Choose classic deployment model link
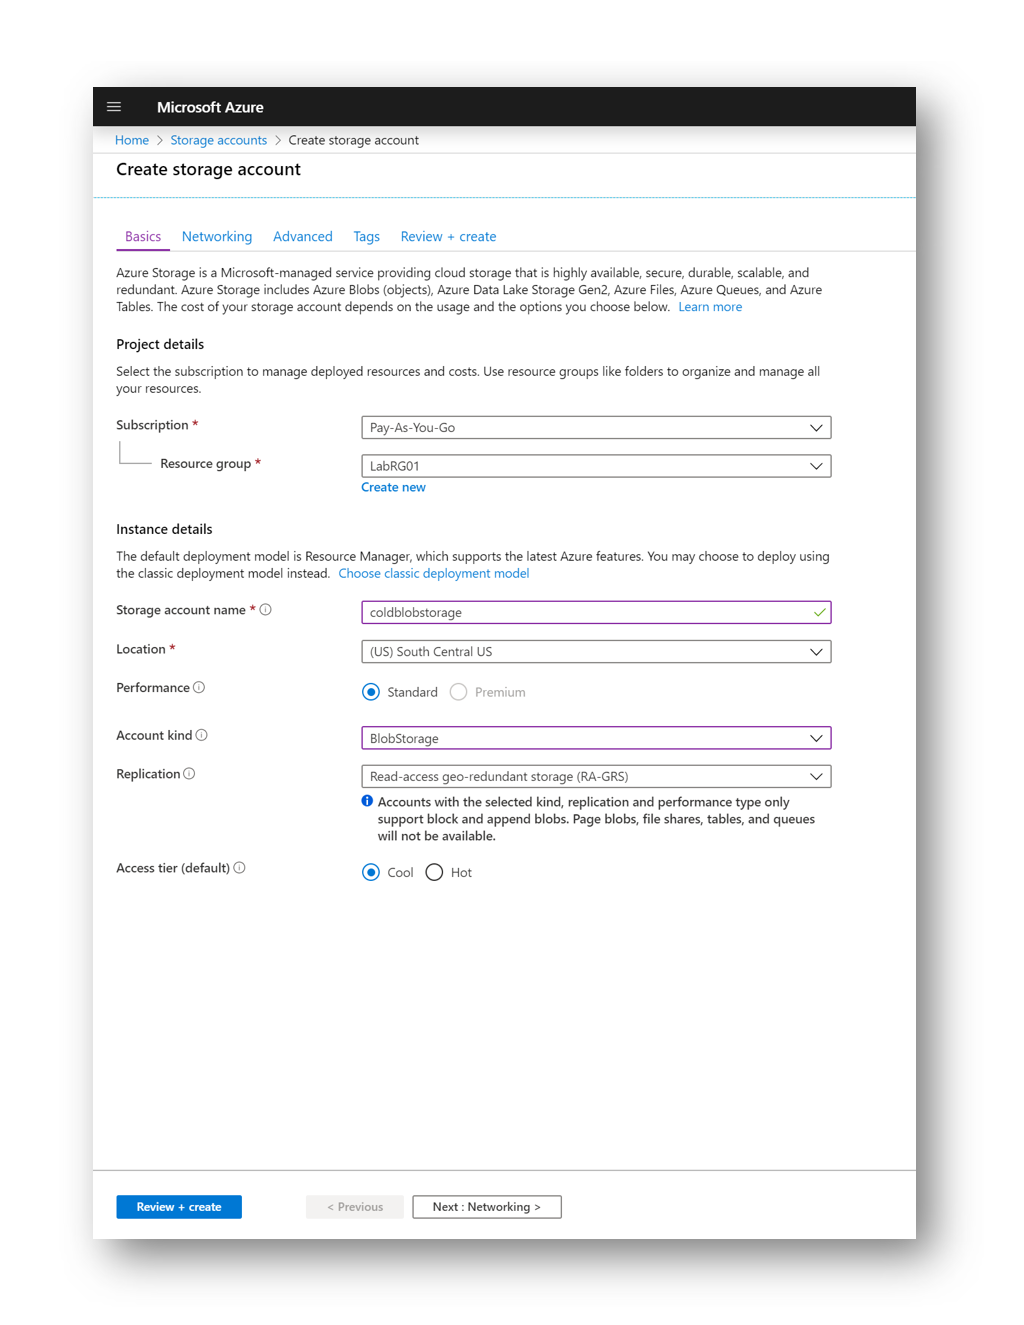This screenshot has width=1024, height=1325. pos(434,574)
